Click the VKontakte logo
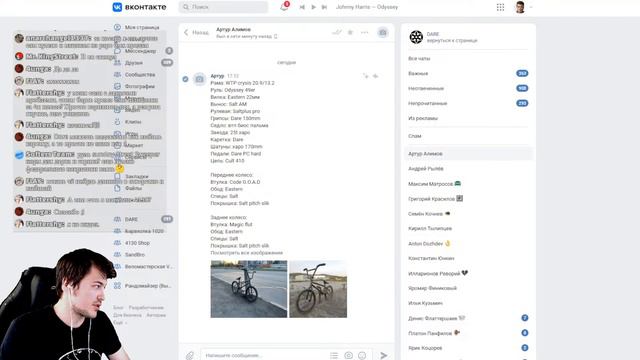The width and height of the screenshot is (640, 360). point(139,7)
